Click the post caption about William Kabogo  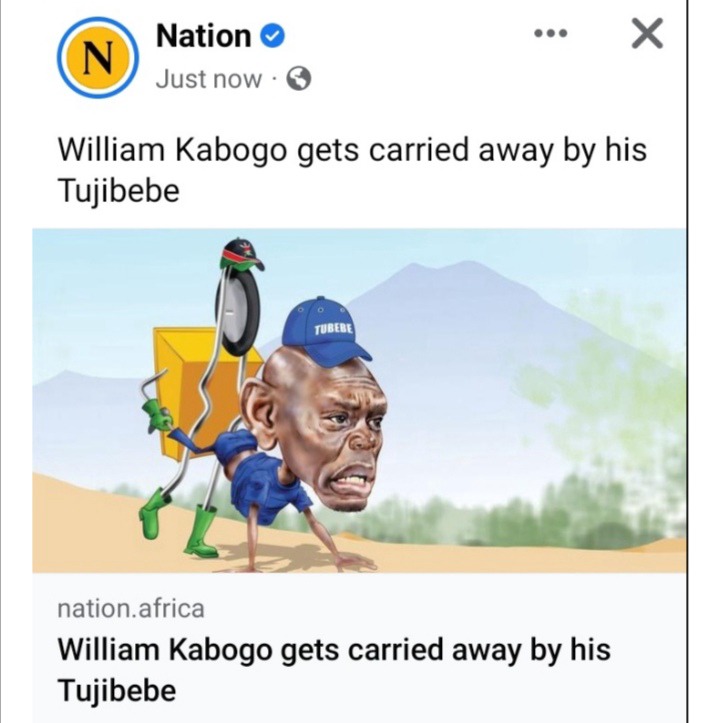(352, 170)
